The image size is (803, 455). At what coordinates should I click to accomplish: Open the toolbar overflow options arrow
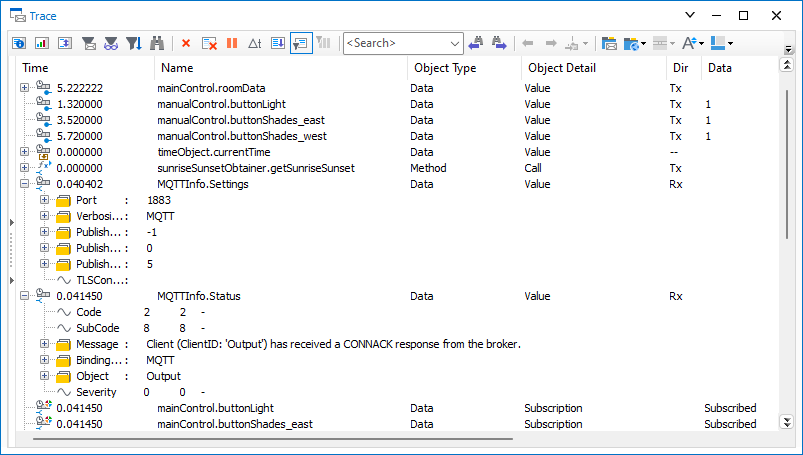(x=789, y=50)
